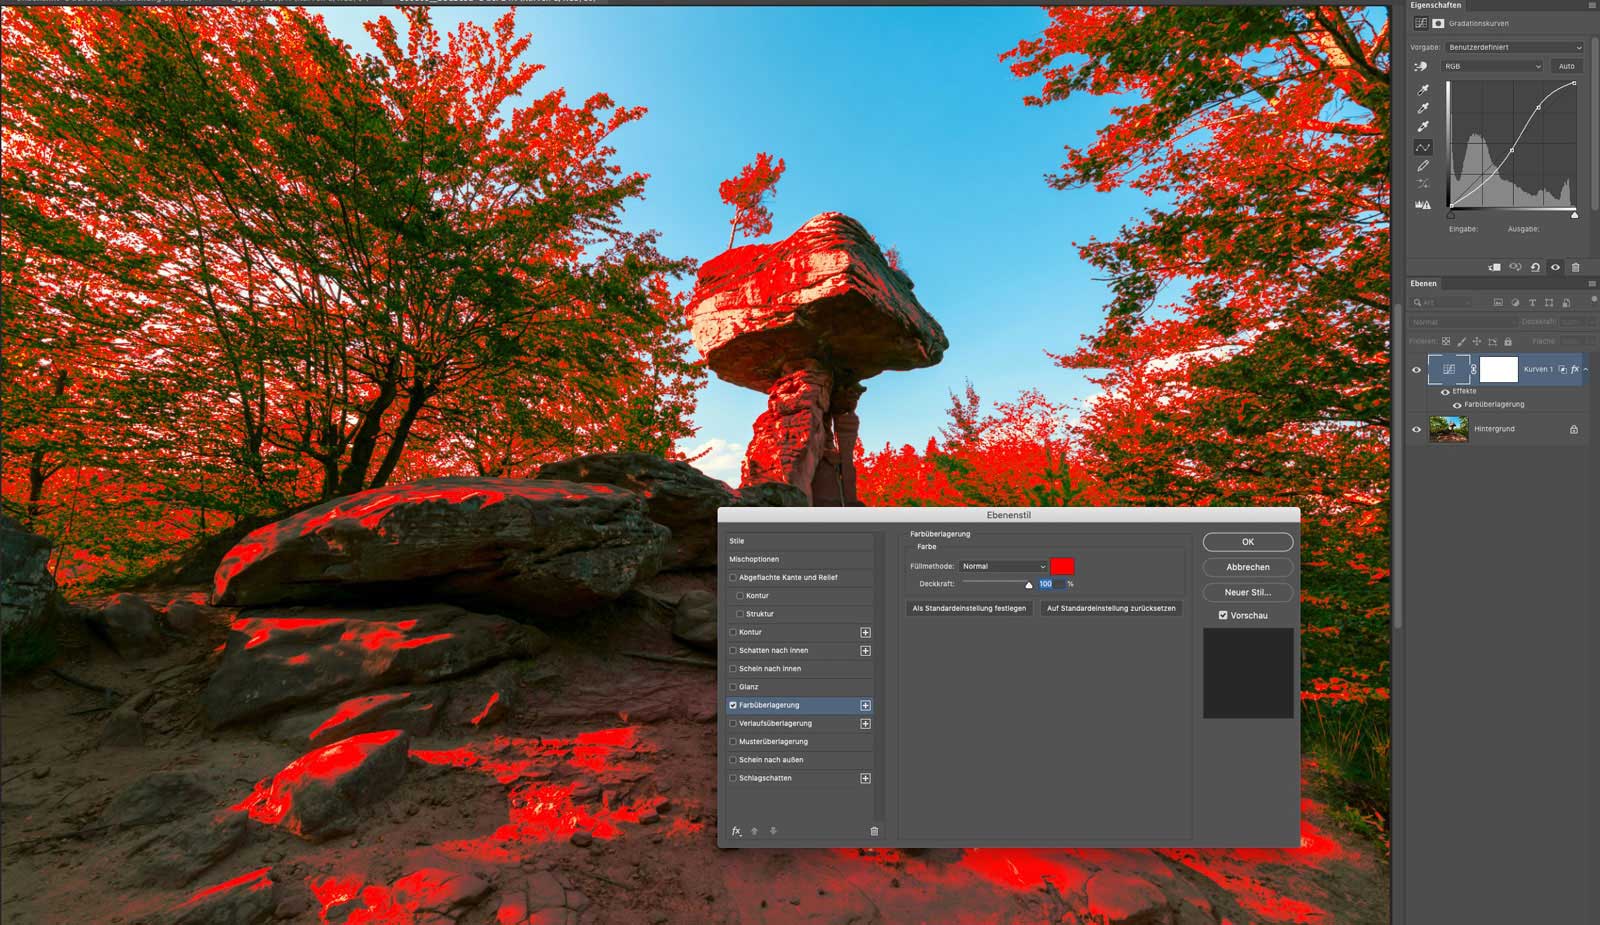Click the on-image adjustment hand tool

click(1421, 67)
